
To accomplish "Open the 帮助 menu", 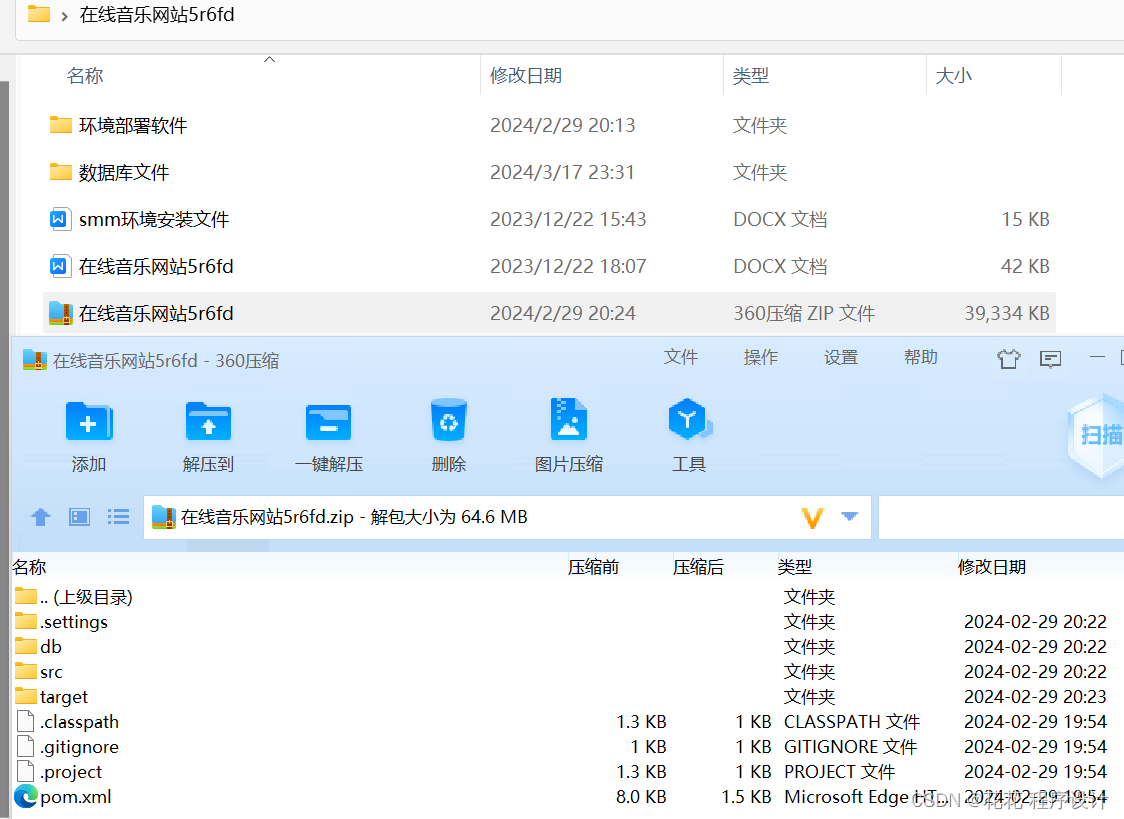I will (x=920, y=357).
